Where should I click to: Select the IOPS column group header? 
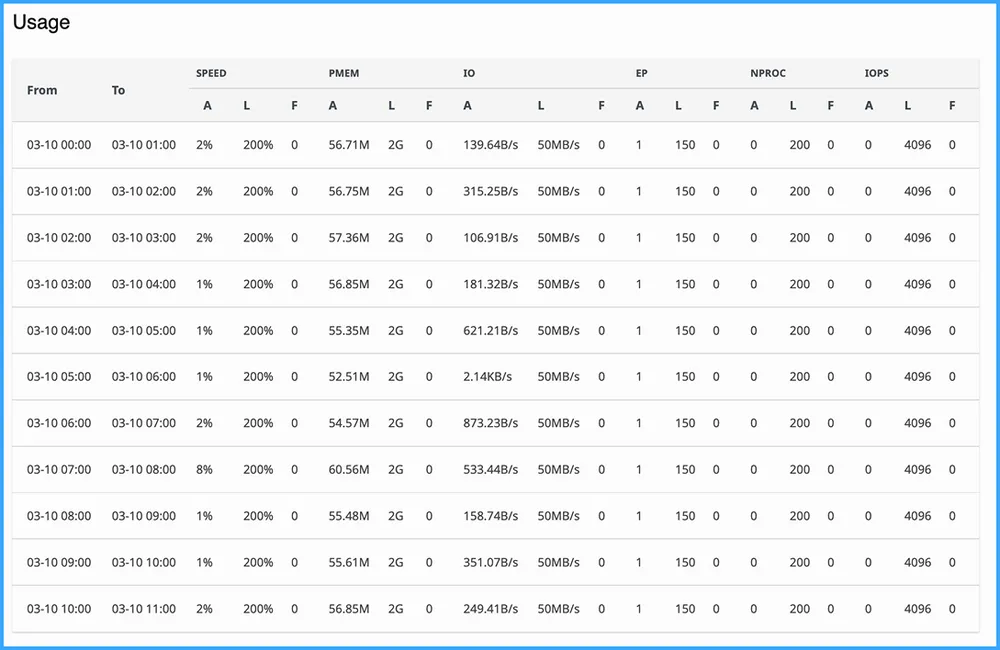pyautogui.click(x=877, y=73)
